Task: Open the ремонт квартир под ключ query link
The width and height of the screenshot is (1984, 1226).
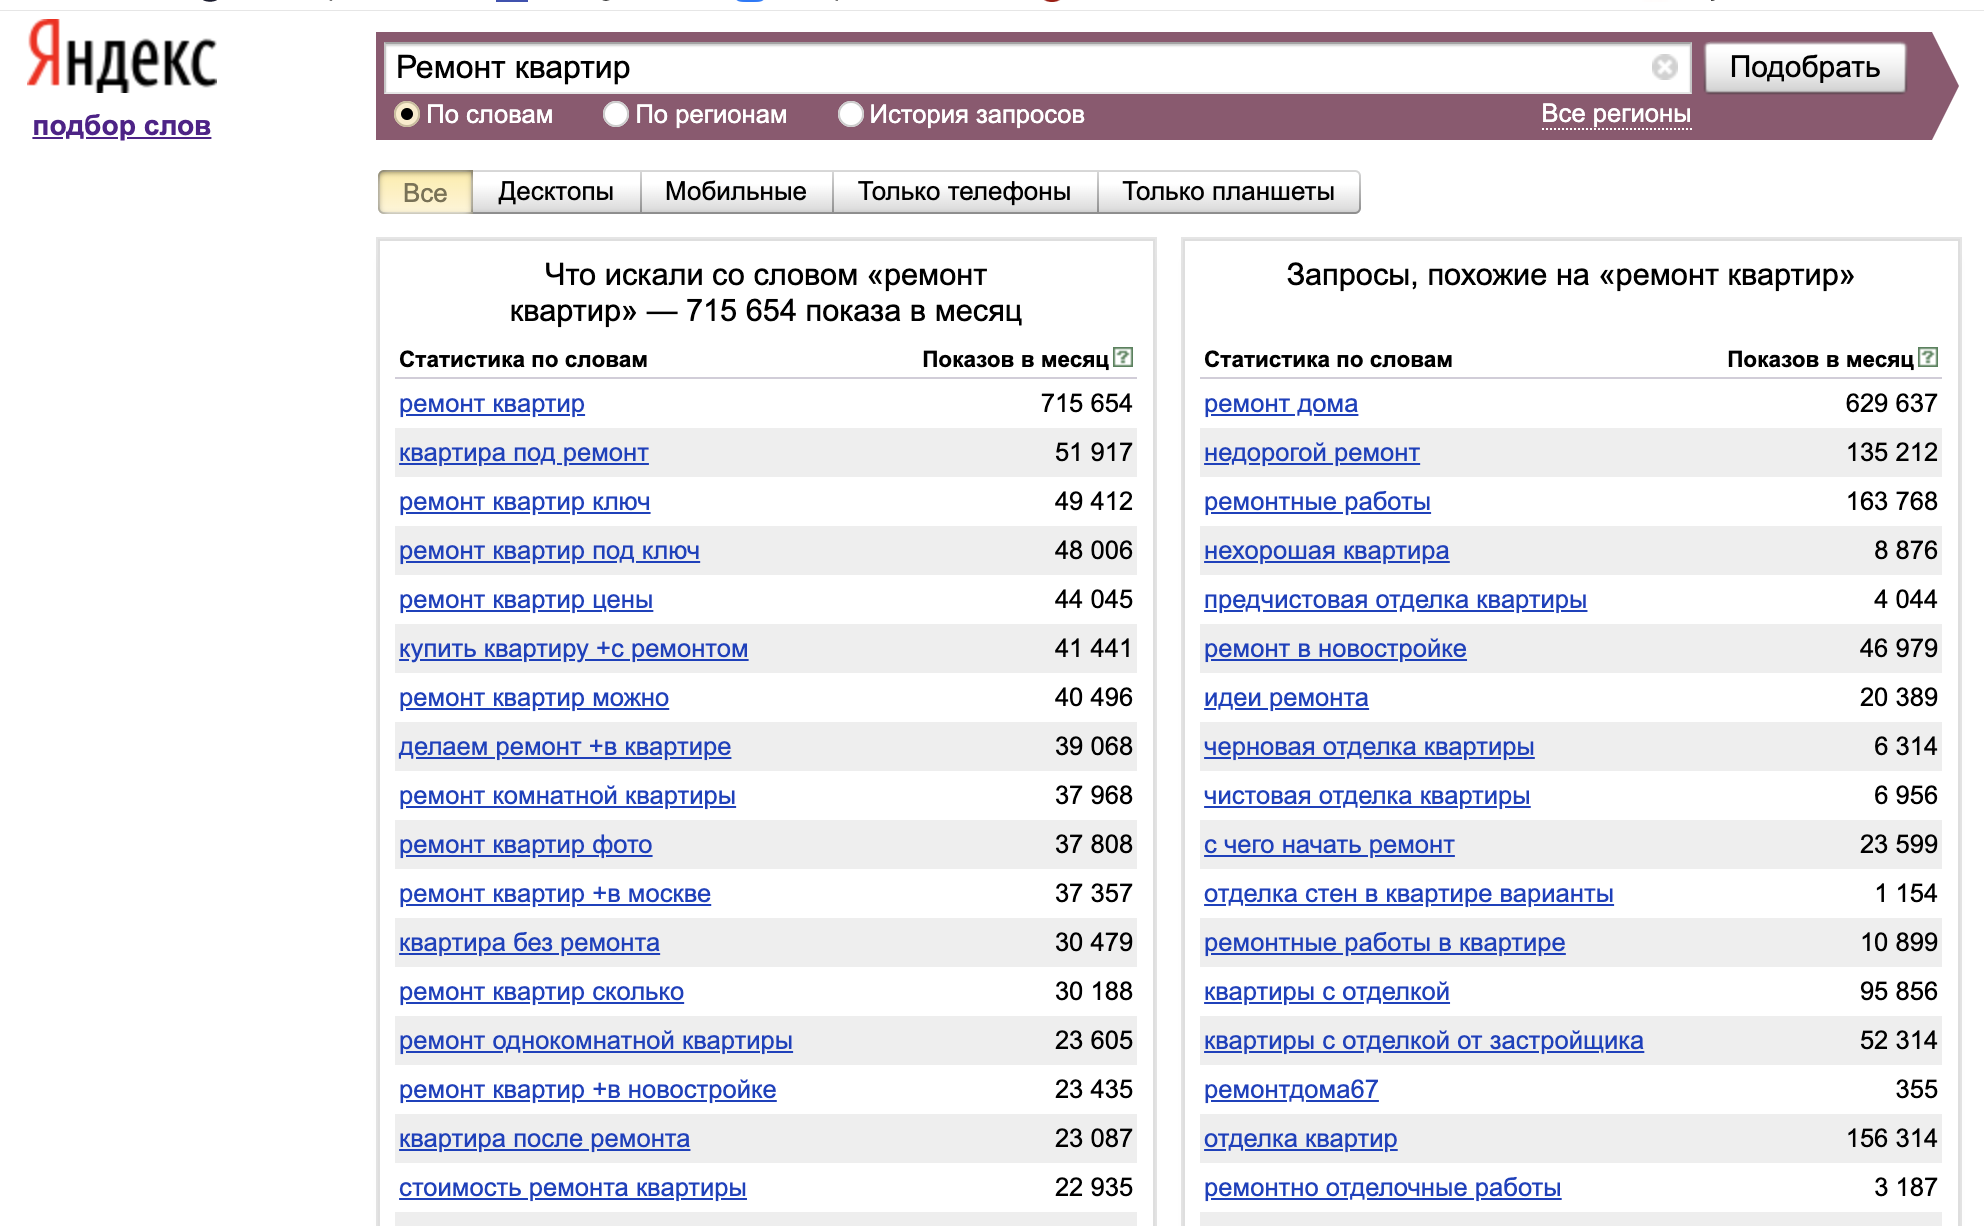Action: [x=549, y=551]
